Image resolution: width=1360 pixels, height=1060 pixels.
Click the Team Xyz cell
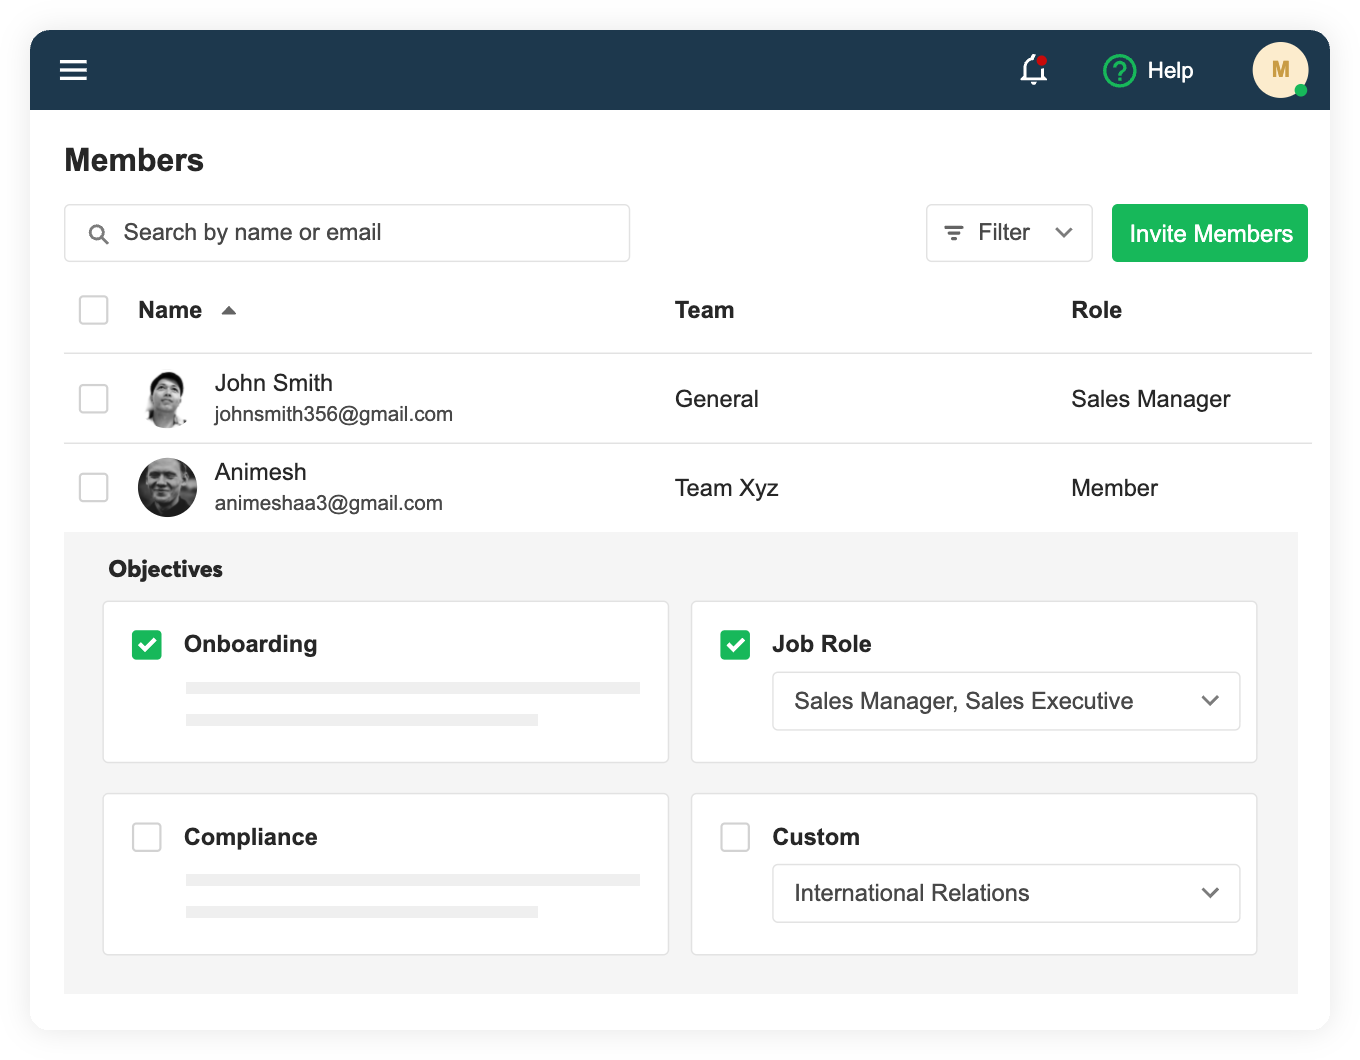727,488
